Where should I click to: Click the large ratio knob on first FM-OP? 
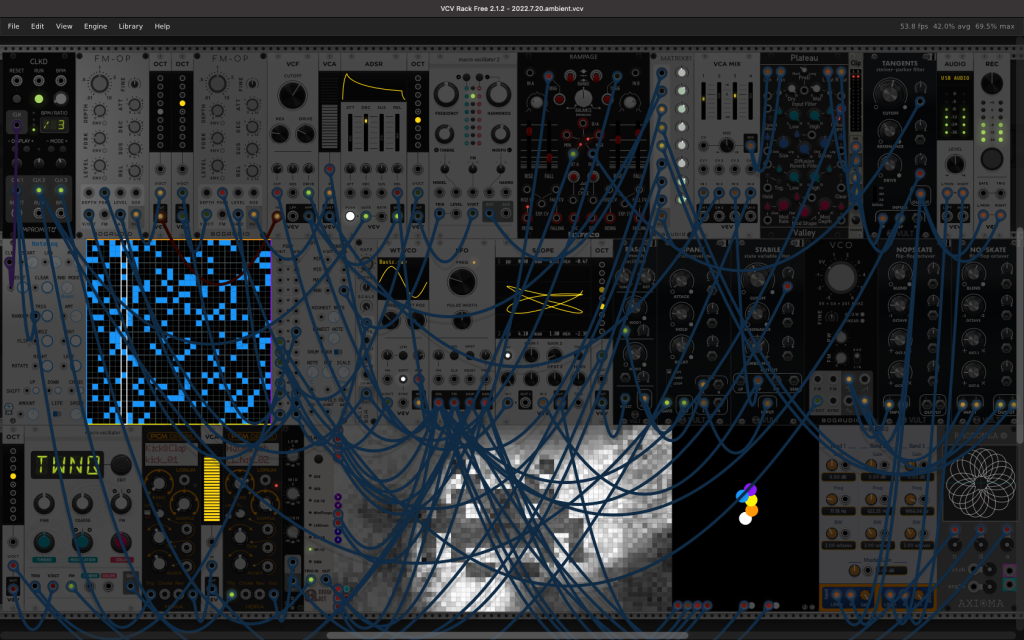[x=99, y=84]
